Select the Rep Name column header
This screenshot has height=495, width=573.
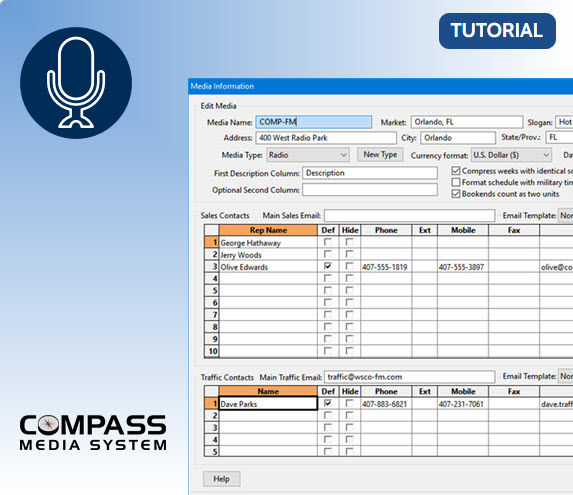point(268,230)
